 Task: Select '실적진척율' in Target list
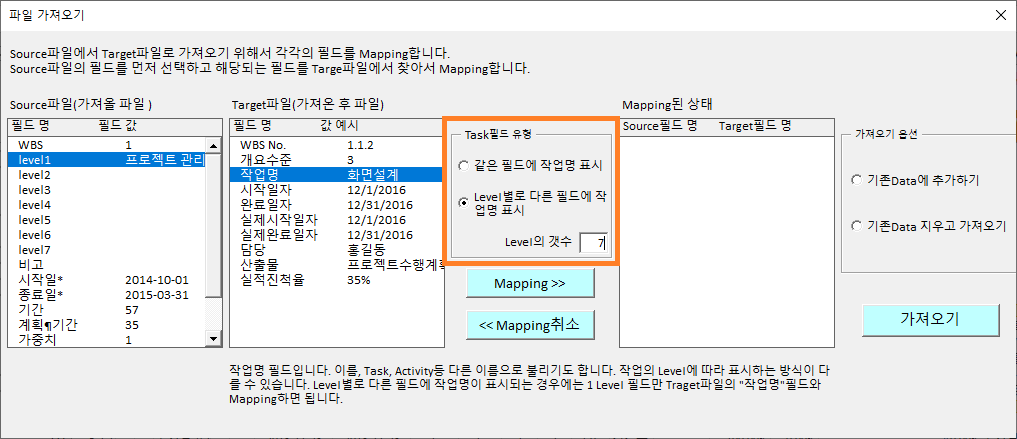click(x=337, y=279)
